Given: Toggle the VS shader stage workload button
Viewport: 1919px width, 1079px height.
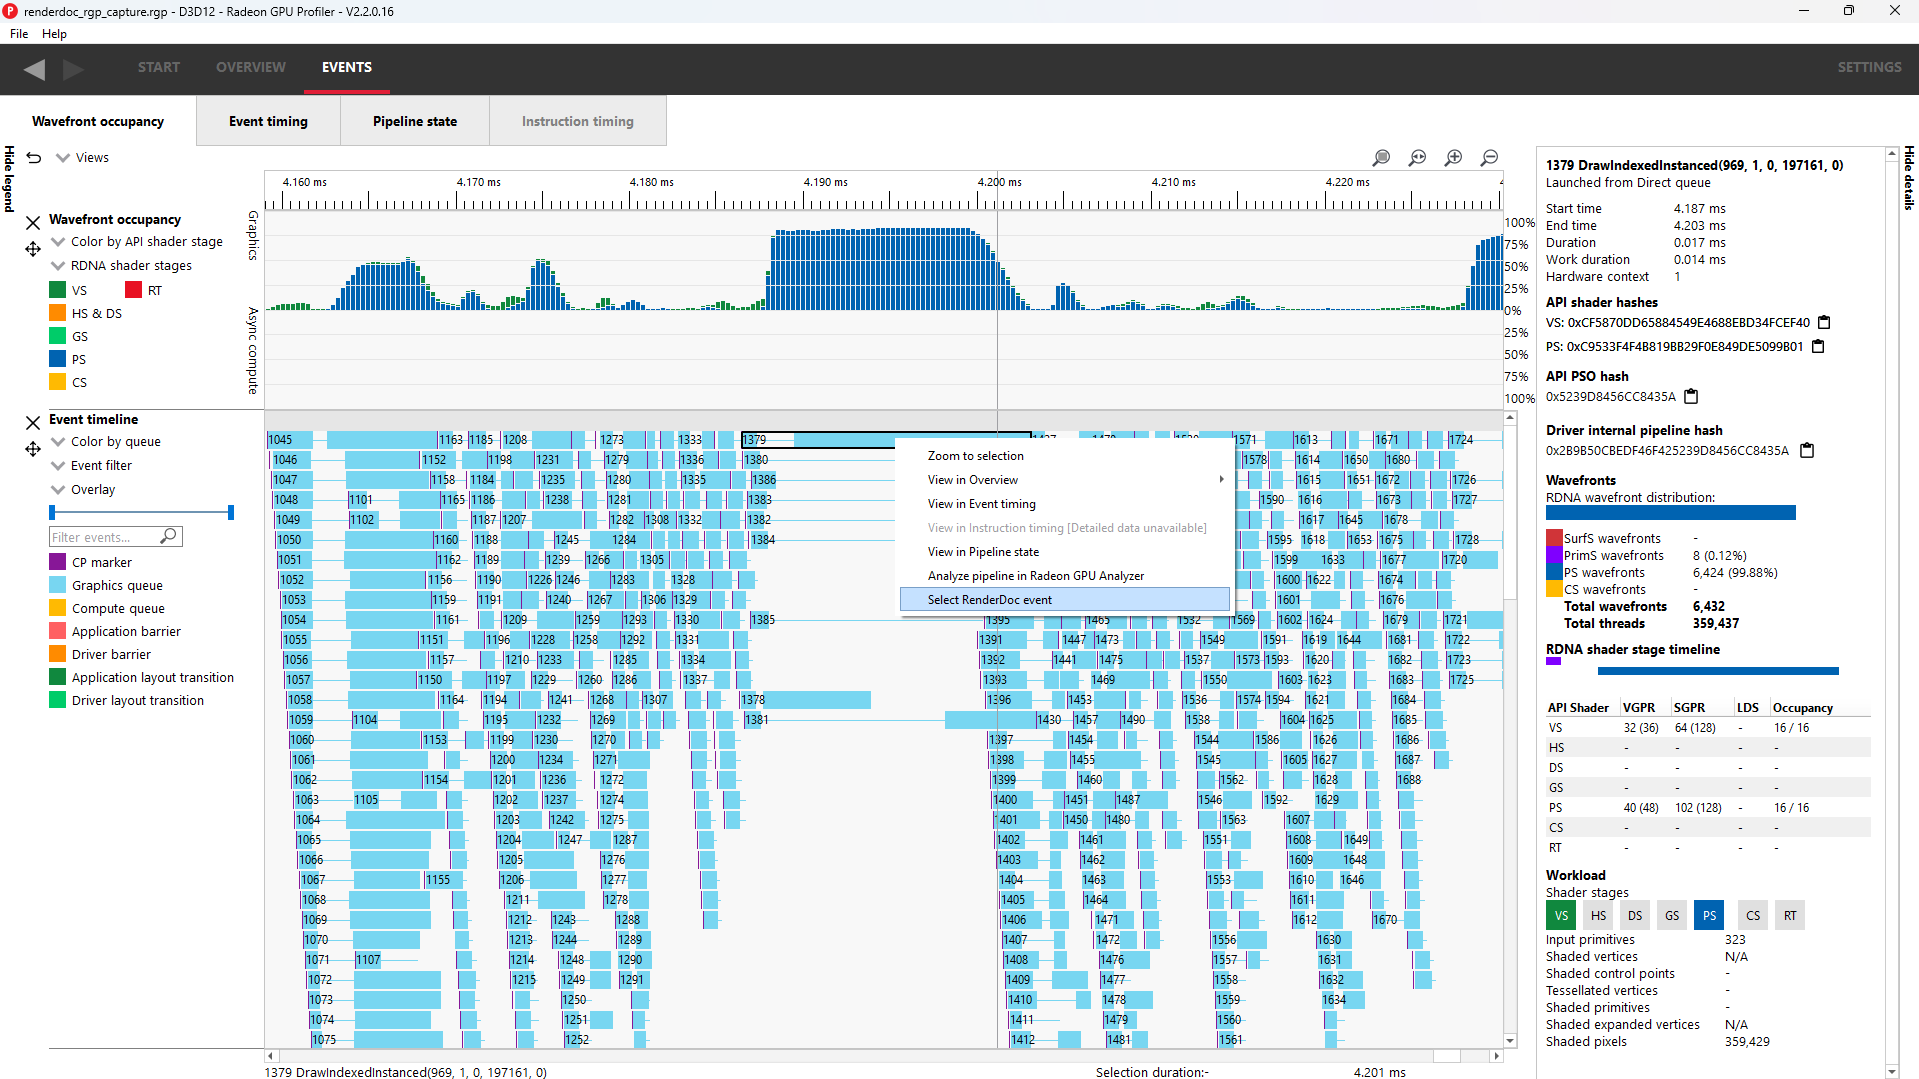Looking at the screenshot, I should [1560, 916].
